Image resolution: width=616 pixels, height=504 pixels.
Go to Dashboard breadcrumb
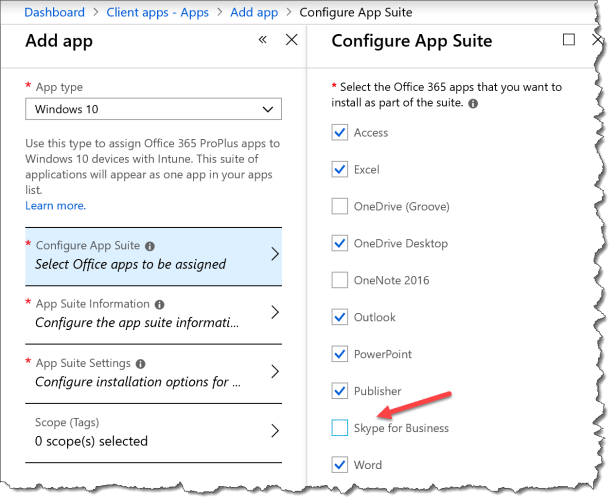(x=54, y=12)
